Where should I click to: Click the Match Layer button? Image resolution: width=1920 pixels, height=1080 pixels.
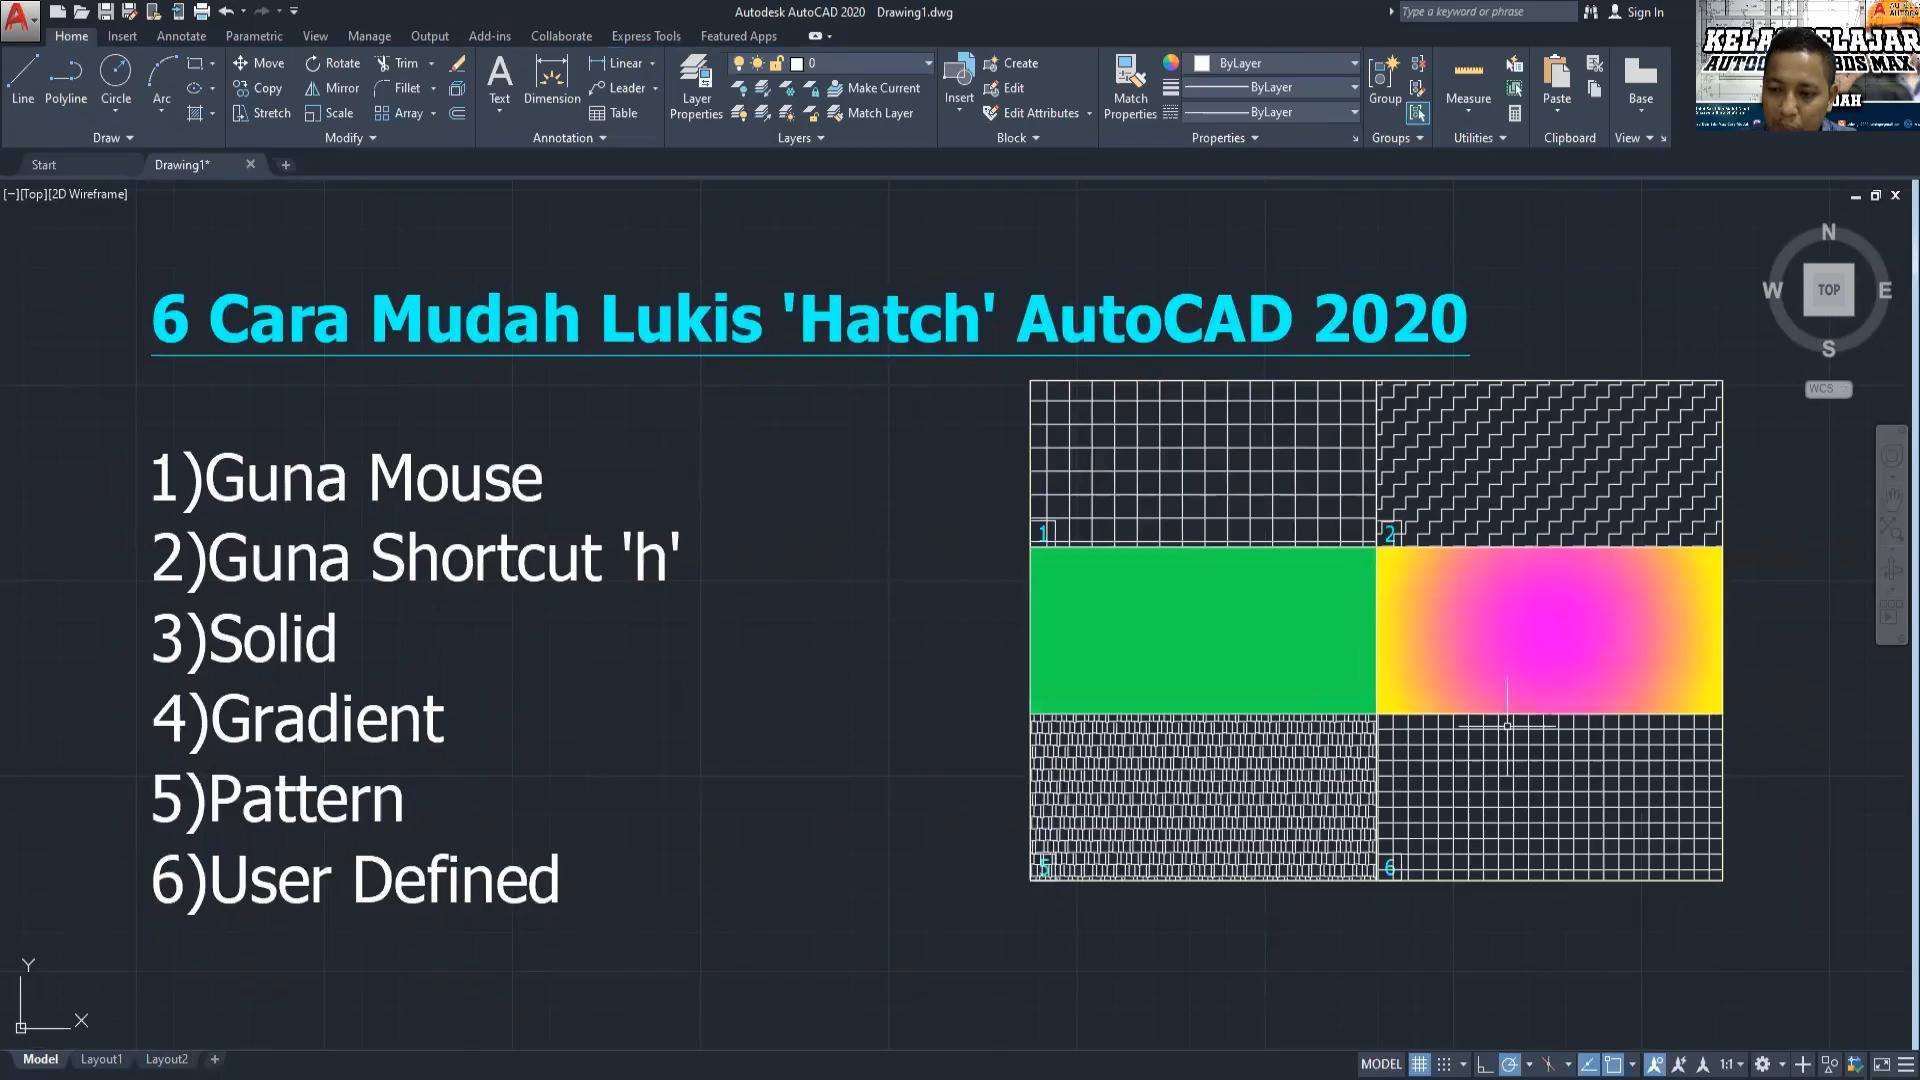(x=870, y=113)
